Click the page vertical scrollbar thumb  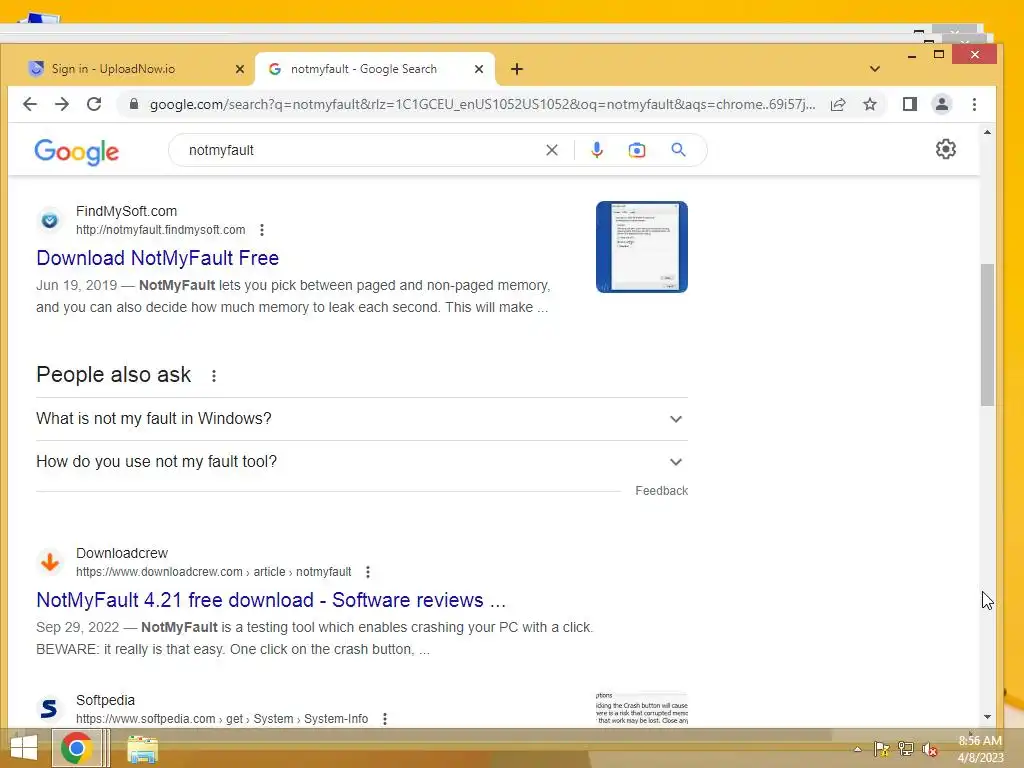coord(987,334)
